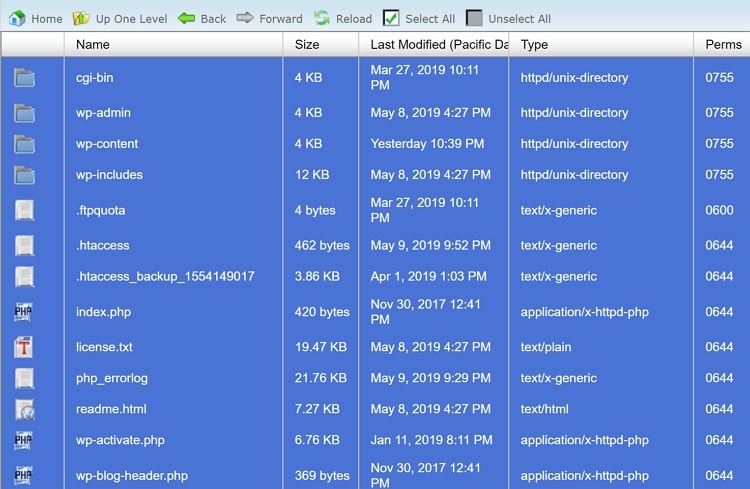Viewport: 750px width, 489px height.
Task: Select the .htaccess file name
Action: coord(103,245)
